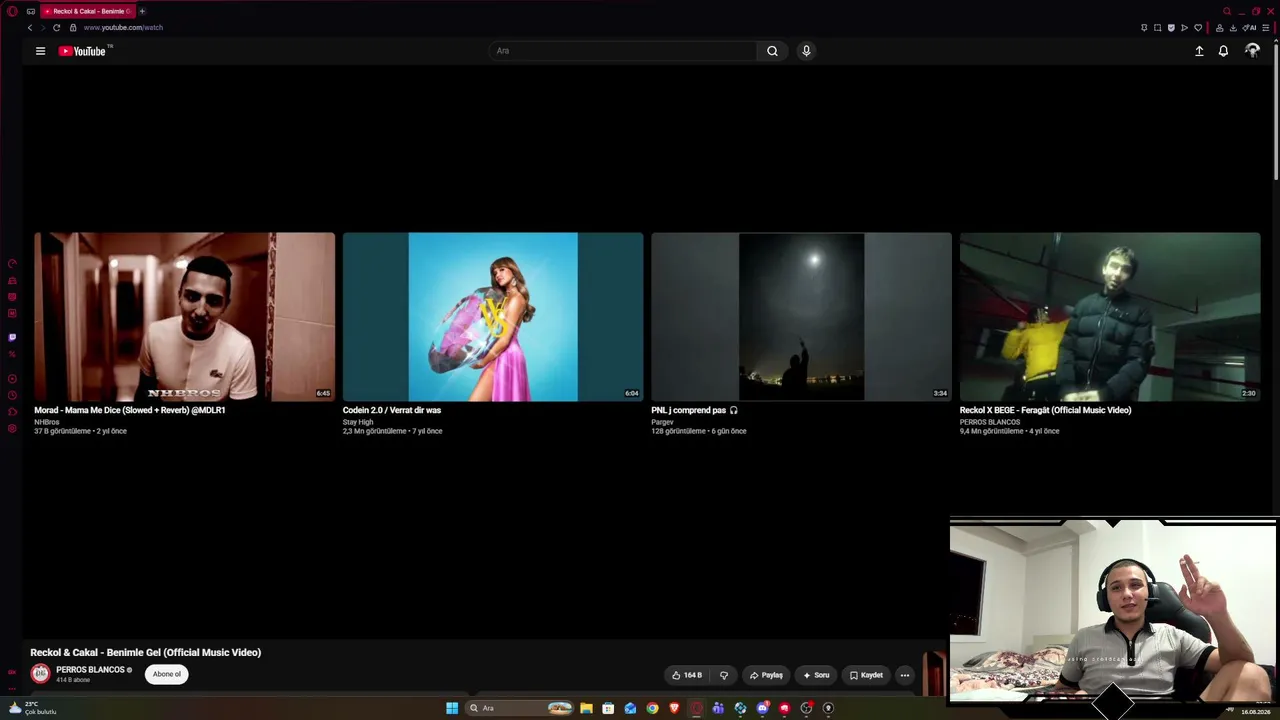Open the tab islands/workspaces icon
This screenshot has height=720, width=1280.
[31, 11]
